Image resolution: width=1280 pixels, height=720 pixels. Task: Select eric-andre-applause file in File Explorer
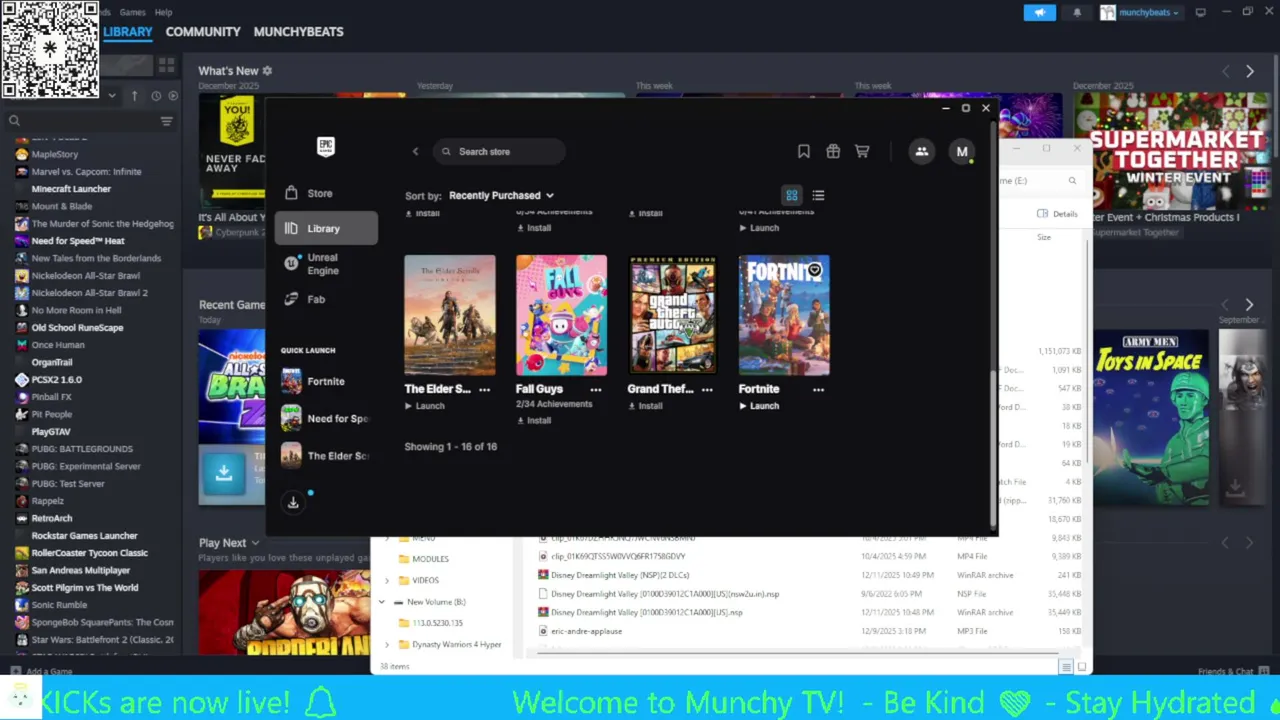(x=586, y=631)
